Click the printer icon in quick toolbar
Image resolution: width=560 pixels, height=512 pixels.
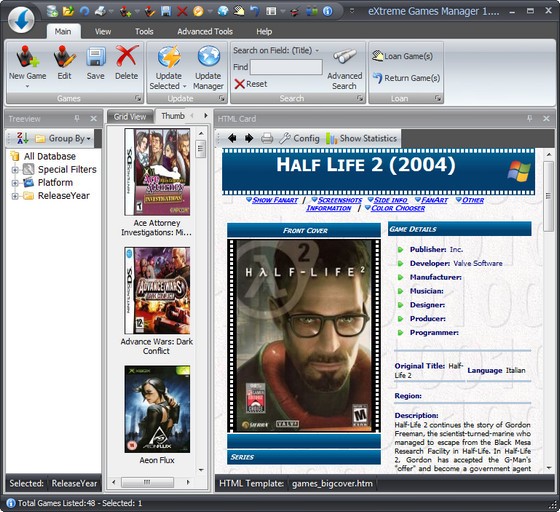pos(100,11)
